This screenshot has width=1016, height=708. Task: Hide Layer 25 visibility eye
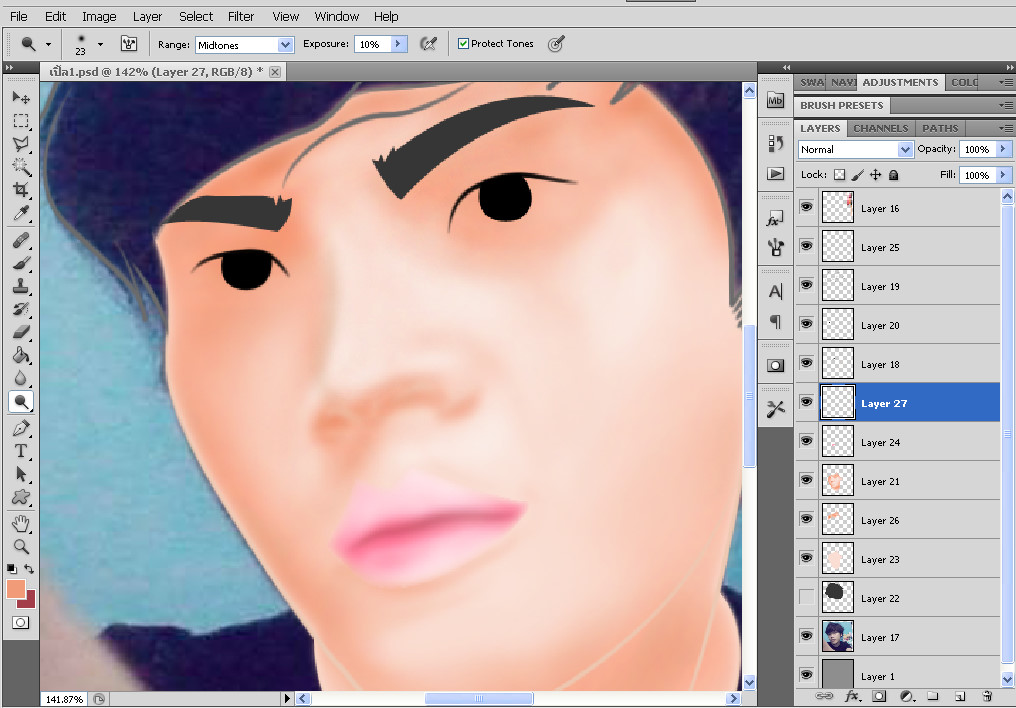(806, 246)
